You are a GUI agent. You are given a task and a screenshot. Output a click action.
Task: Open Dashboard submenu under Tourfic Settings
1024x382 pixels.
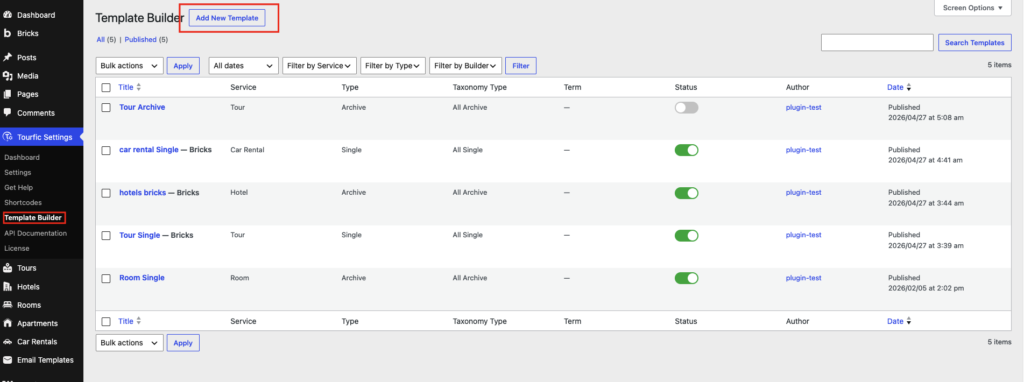point(22,157)
